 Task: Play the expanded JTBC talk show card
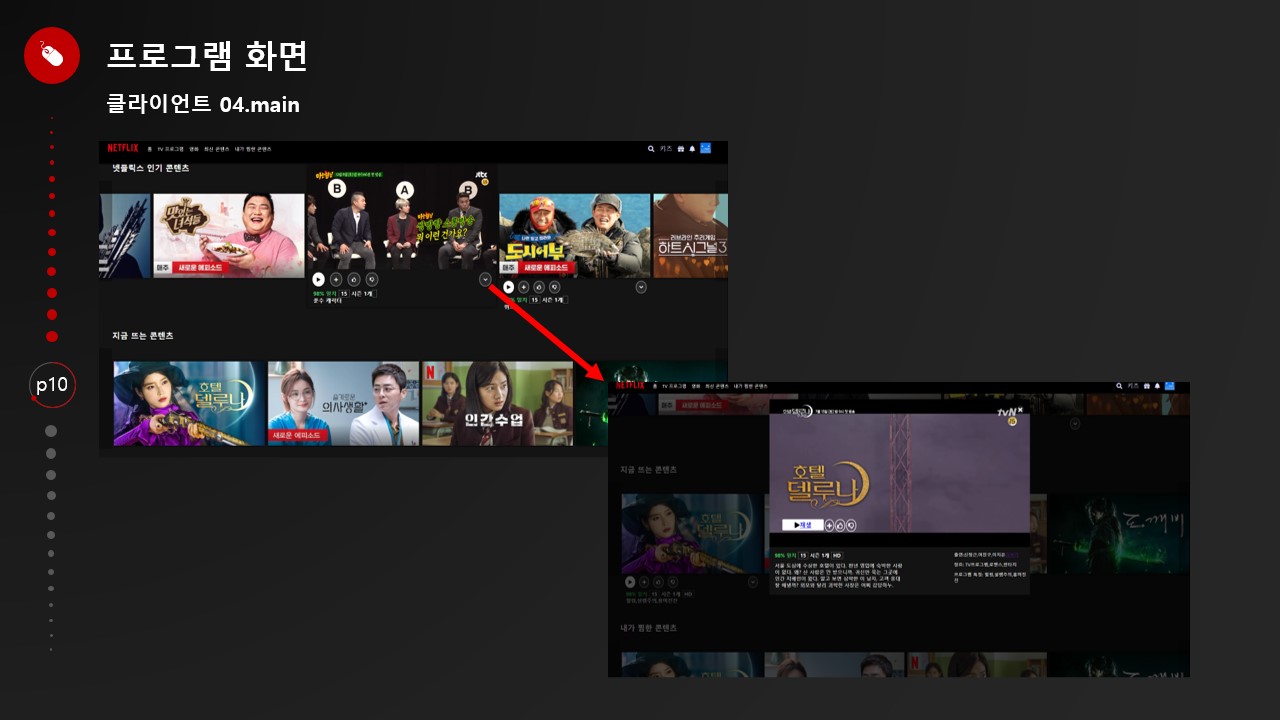319,280
